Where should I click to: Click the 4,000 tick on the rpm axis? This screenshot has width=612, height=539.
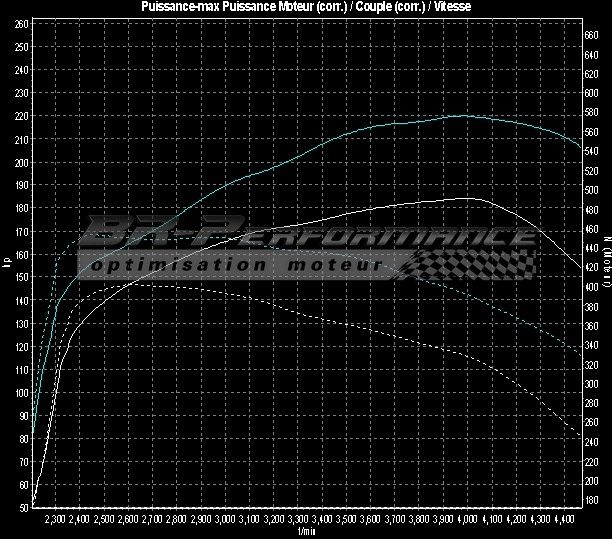point(467,520)
